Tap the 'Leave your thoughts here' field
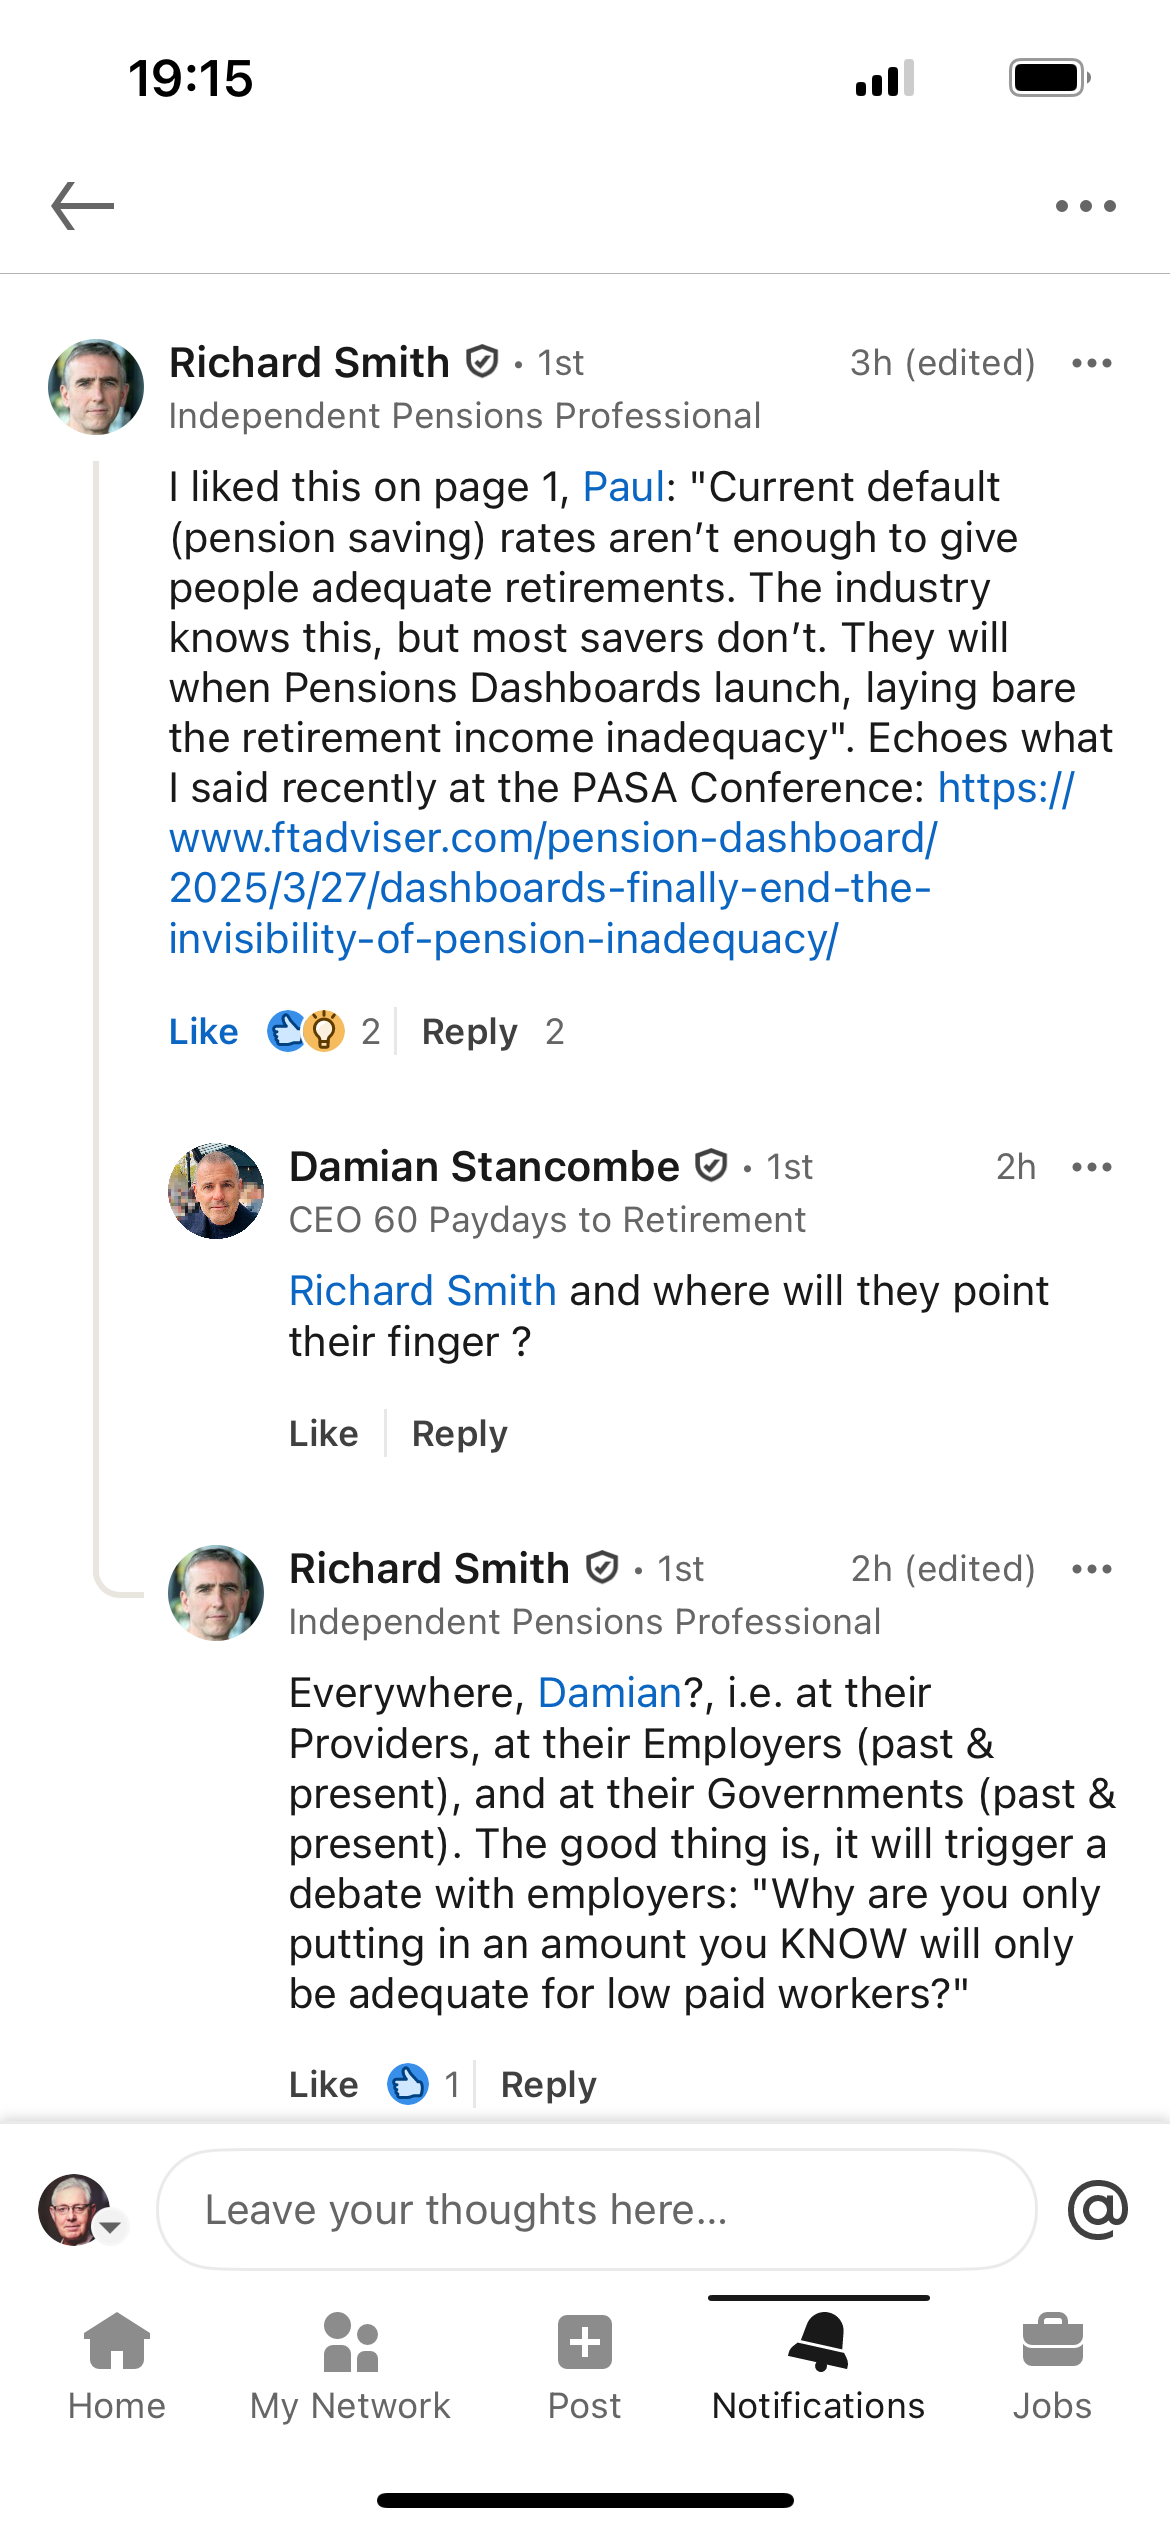Screen dimensions: 1170x2532 click(x=596, y=2210)
